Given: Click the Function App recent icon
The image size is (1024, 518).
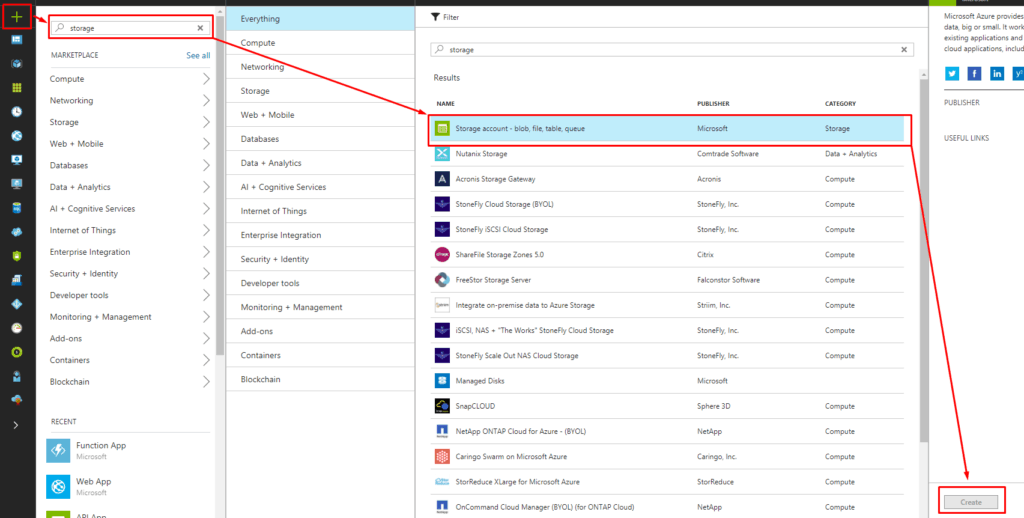Looking at the screenshot, I should pyautogui.click(x=58, y=451).
